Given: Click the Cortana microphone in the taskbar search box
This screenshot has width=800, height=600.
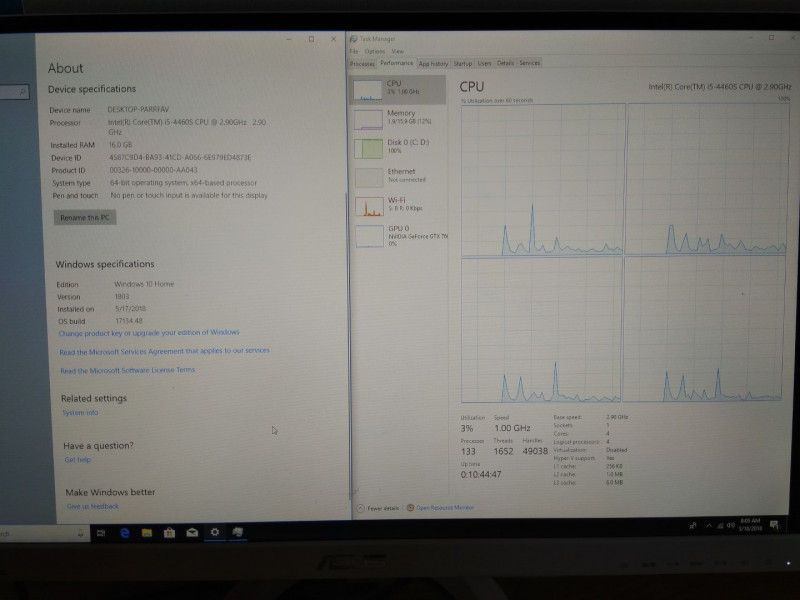Looking at the screenshot, I should pyautogui.click(x=80, y=534).
